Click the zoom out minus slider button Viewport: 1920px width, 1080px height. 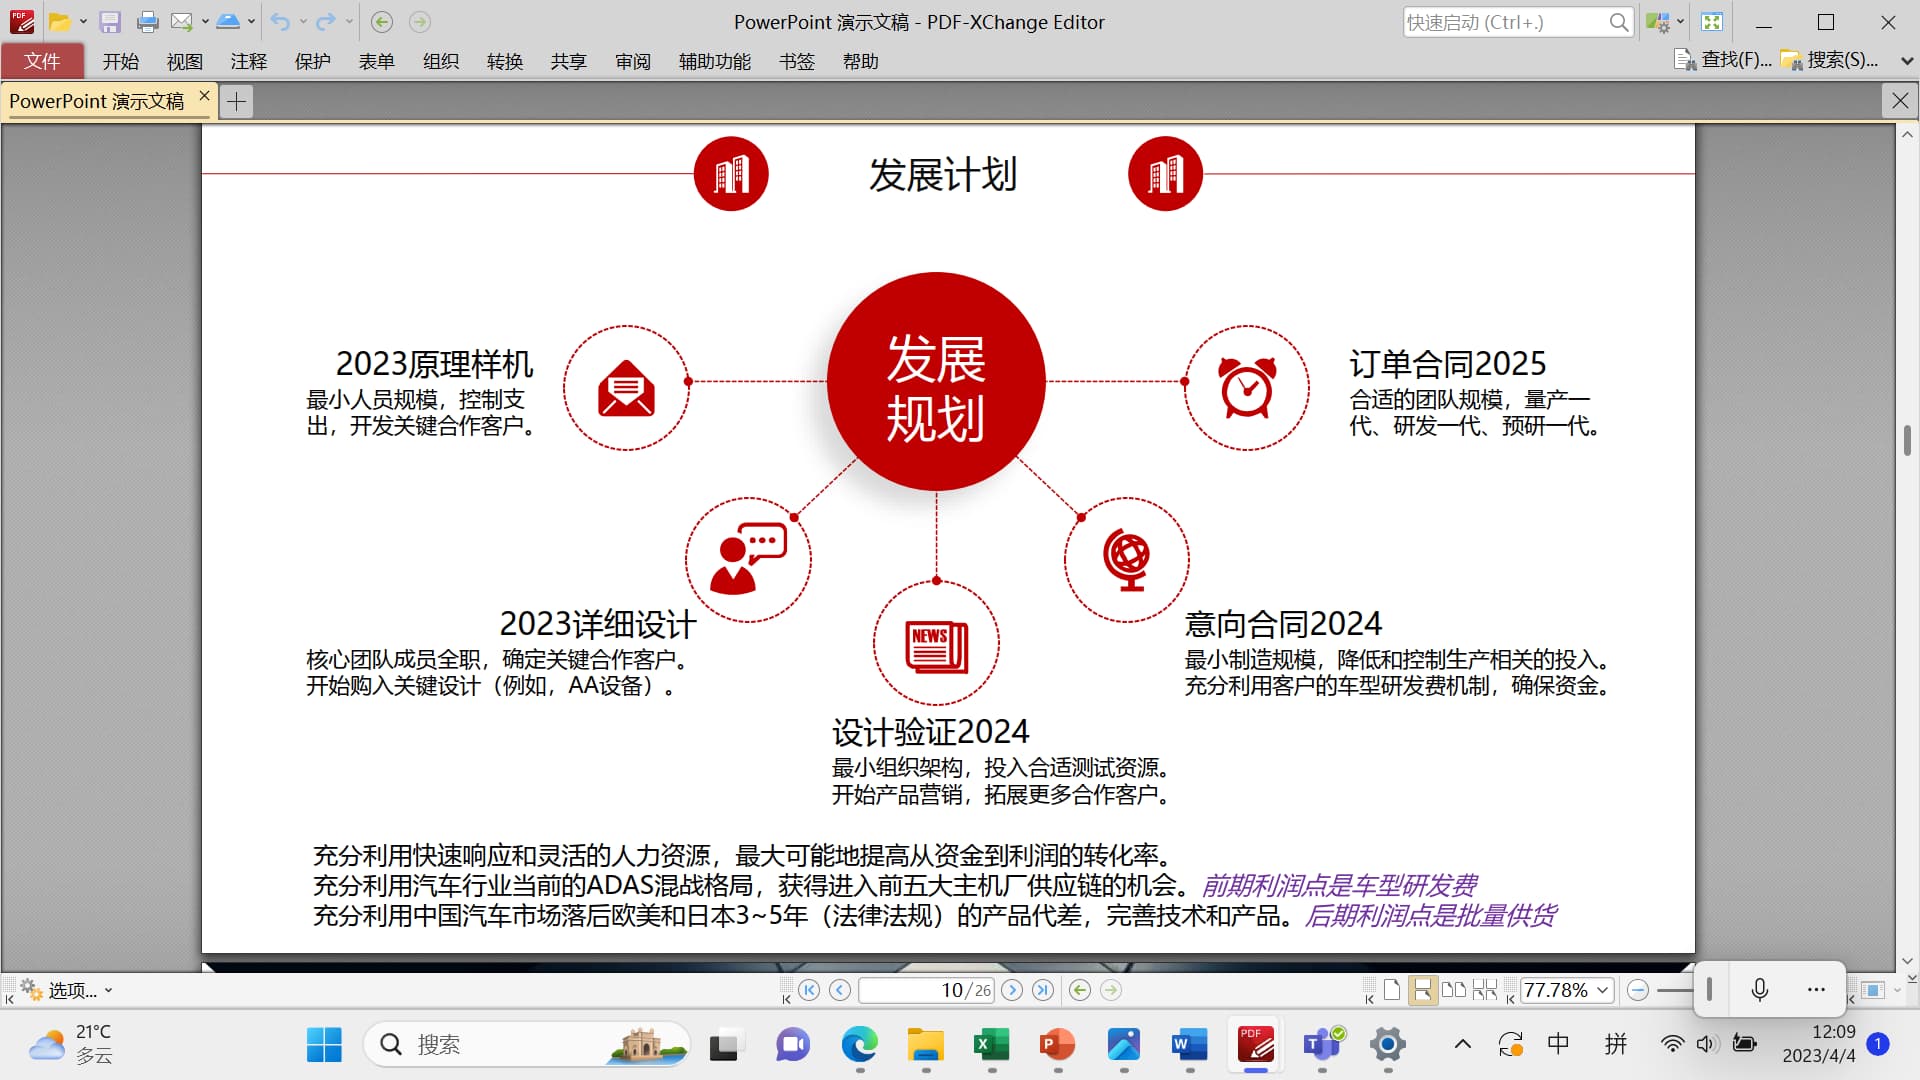pos(1637,990)
